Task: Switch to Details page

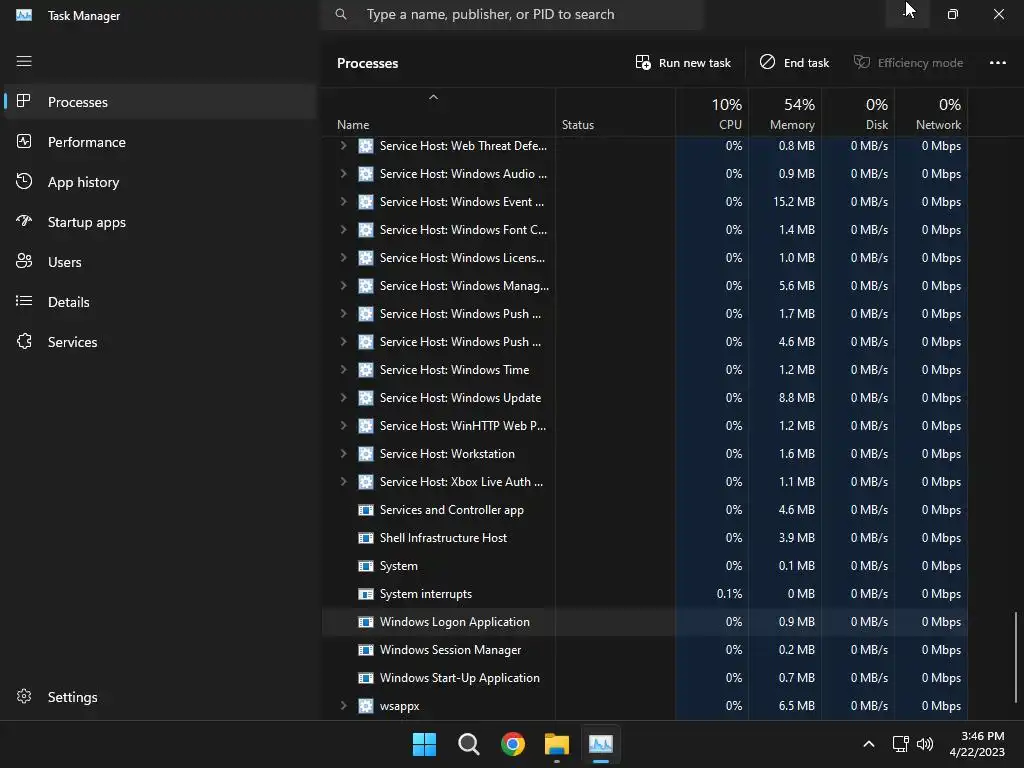Action: (x=159, y=302)
